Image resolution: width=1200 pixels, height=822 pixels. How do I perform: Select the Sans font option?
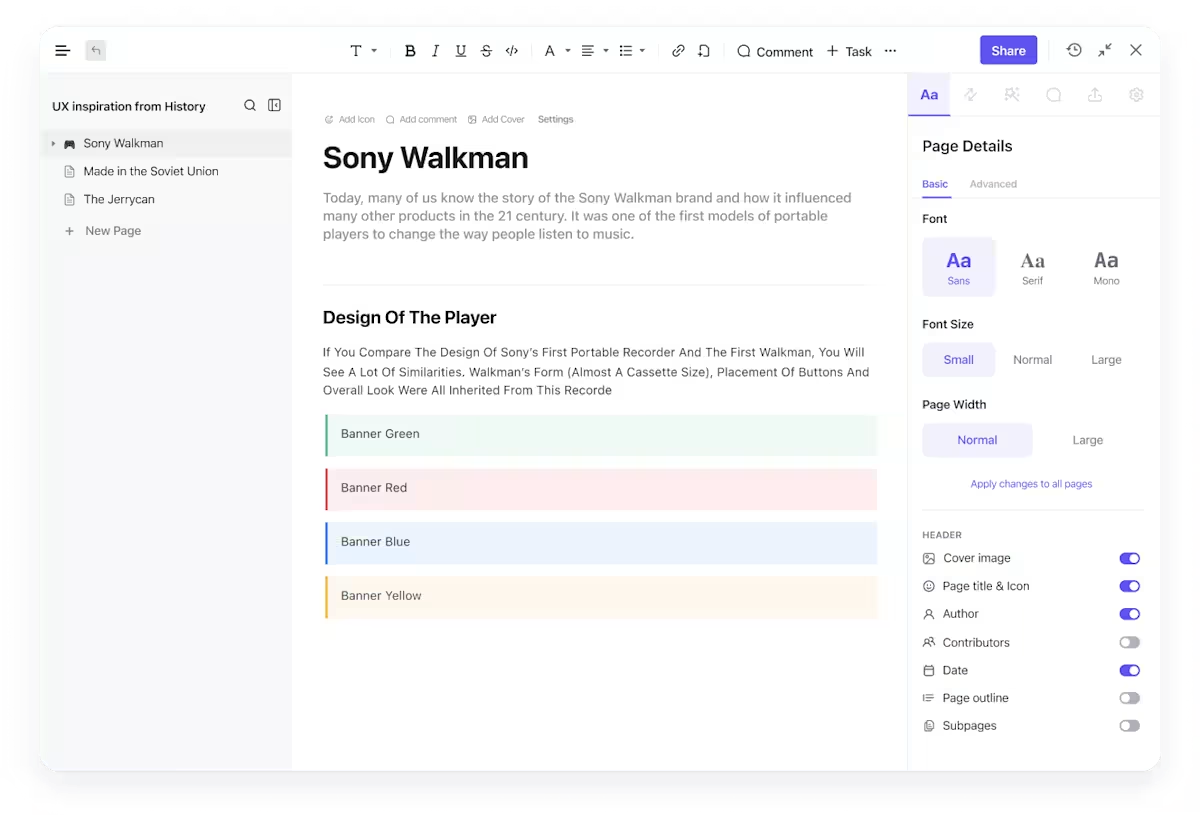click(x=958, y=267)
